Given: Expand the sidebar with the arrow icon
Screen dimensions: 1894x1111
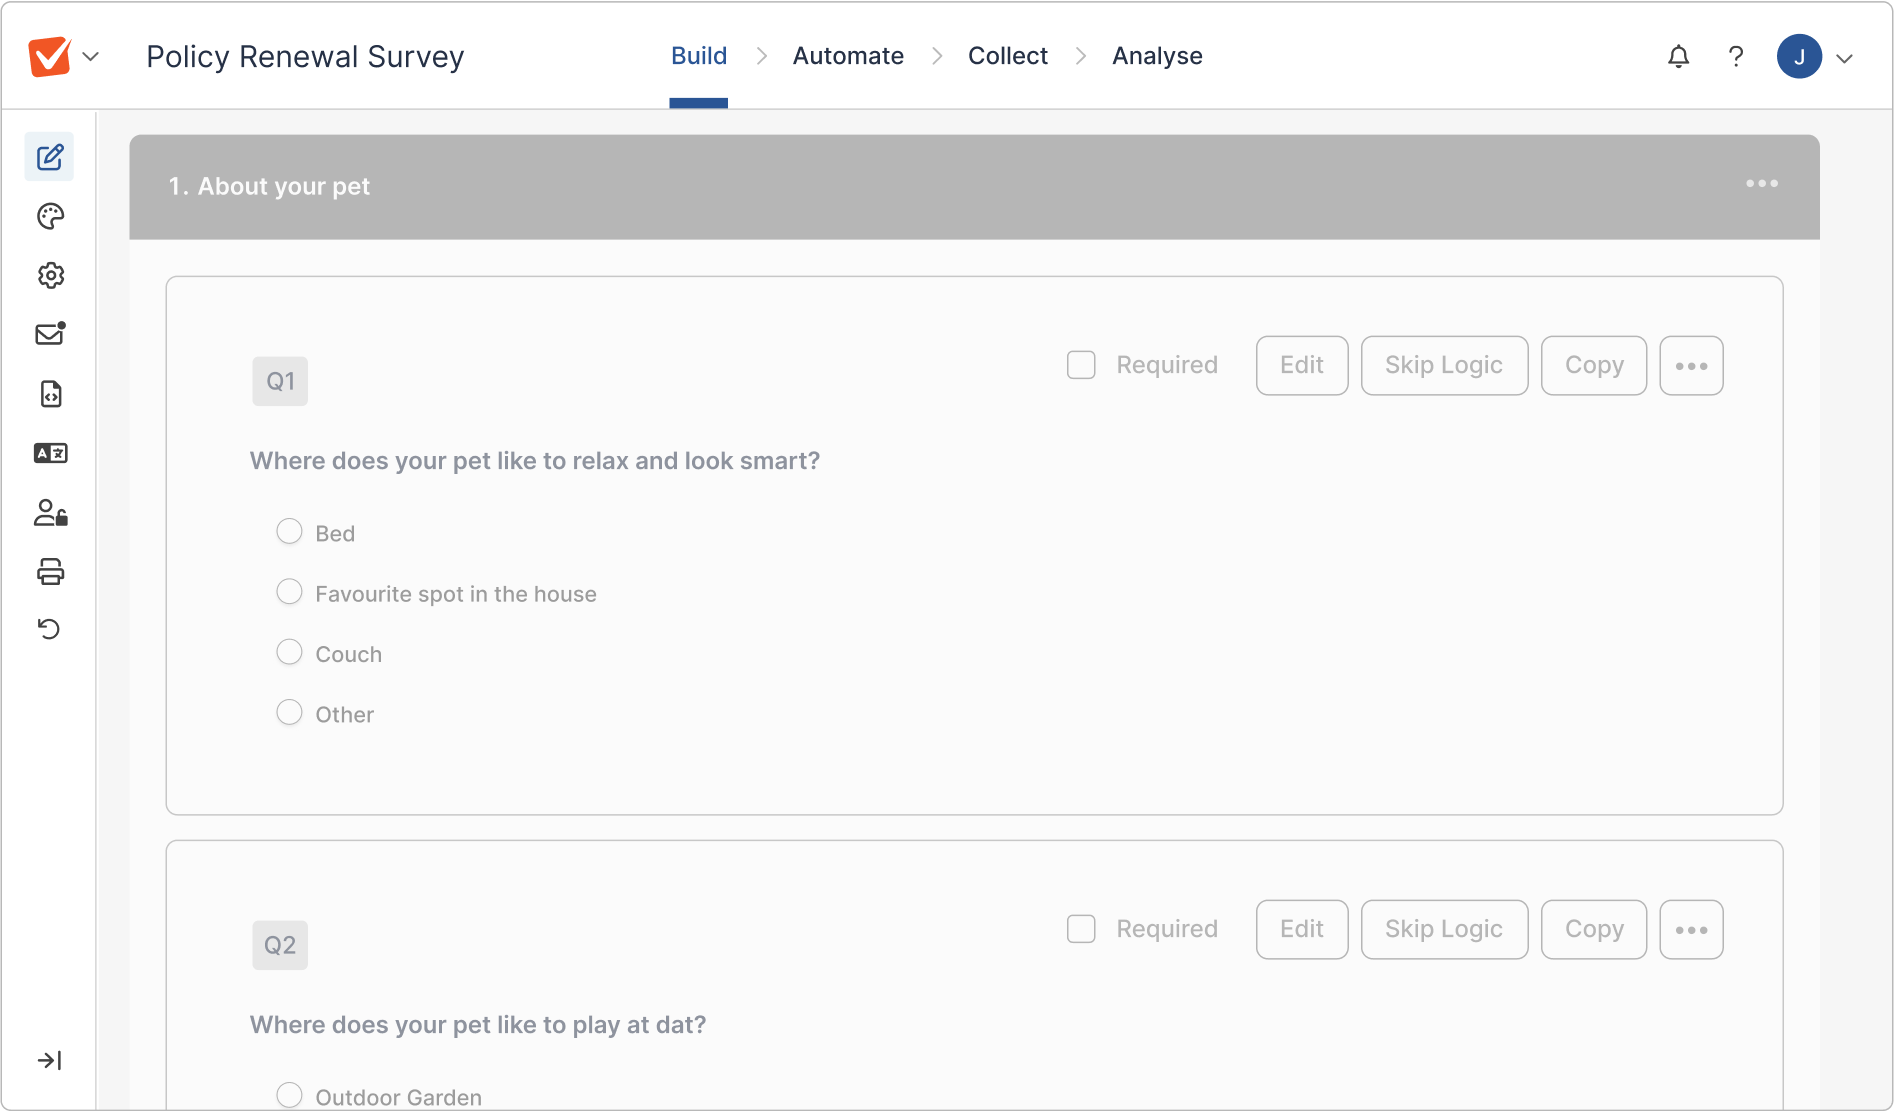Looking at the screenshot, I should [50, 1060].
